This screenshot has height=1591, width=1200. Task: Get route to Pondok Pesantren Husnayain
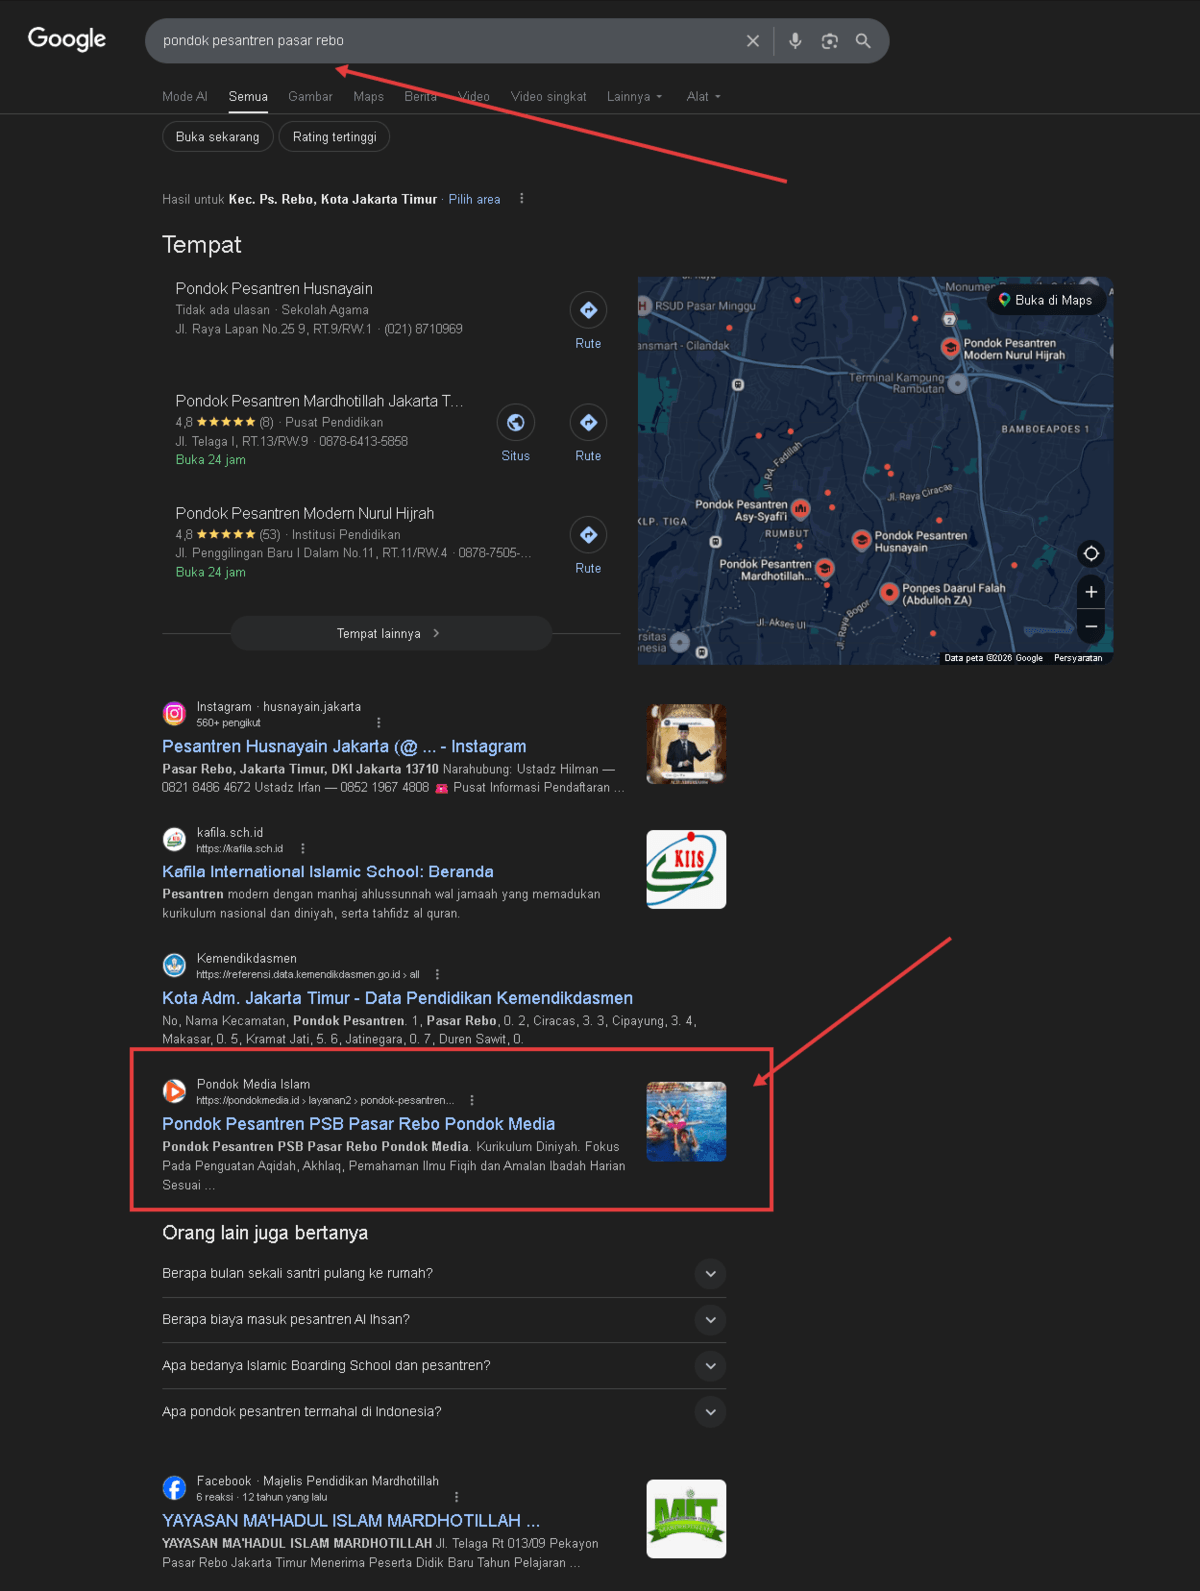(588, 321)
